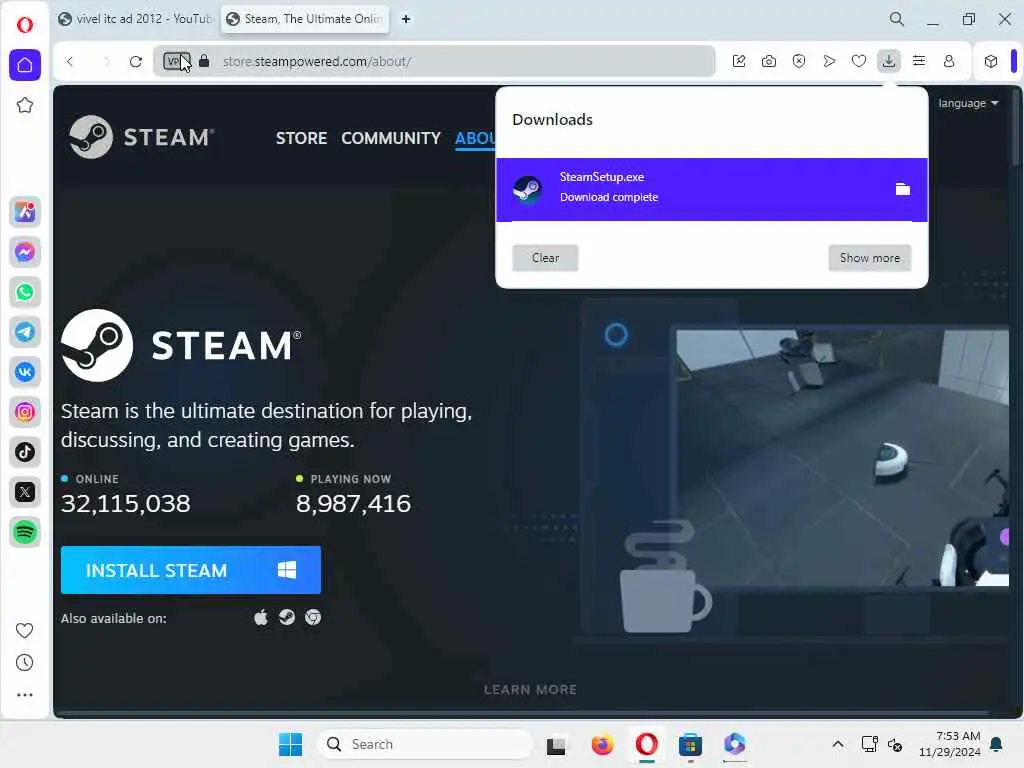This screenshot has height=768, width=1024.
Task: Click Show more downloads button
Action: (x=870, y=258)
